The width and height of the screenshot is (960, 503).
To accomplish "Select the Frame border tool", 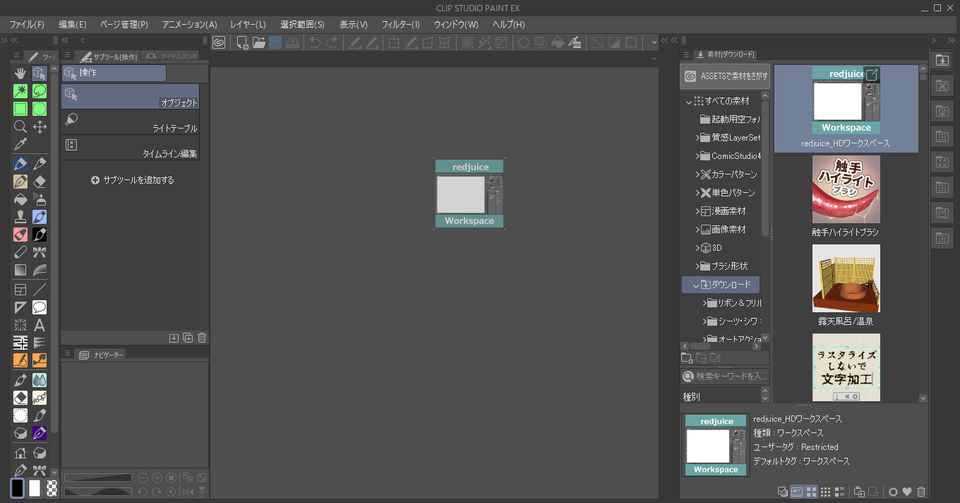I will [20, 289].
